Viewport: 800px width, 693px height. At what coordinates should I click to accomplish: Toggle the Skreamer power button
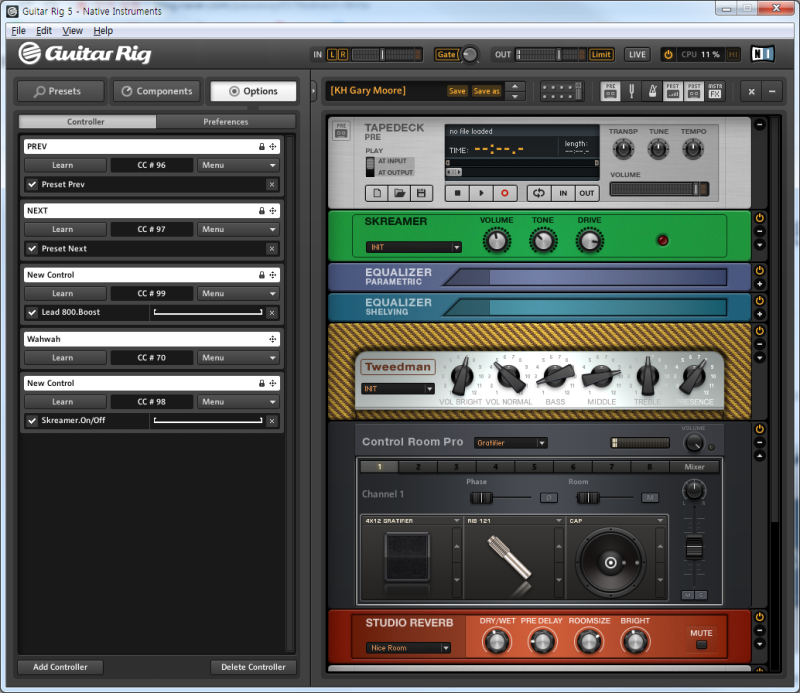(760, 218)
